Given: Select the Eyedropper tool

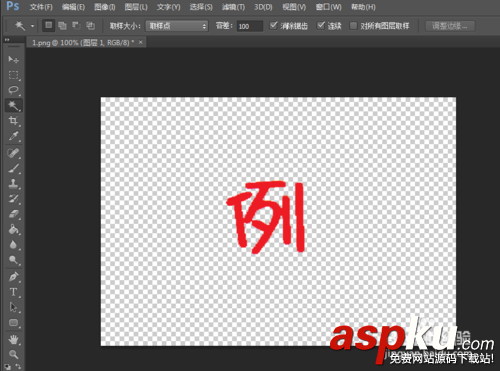Looking at the screenshot, I should pyautogui.click(x=13, y=136).
